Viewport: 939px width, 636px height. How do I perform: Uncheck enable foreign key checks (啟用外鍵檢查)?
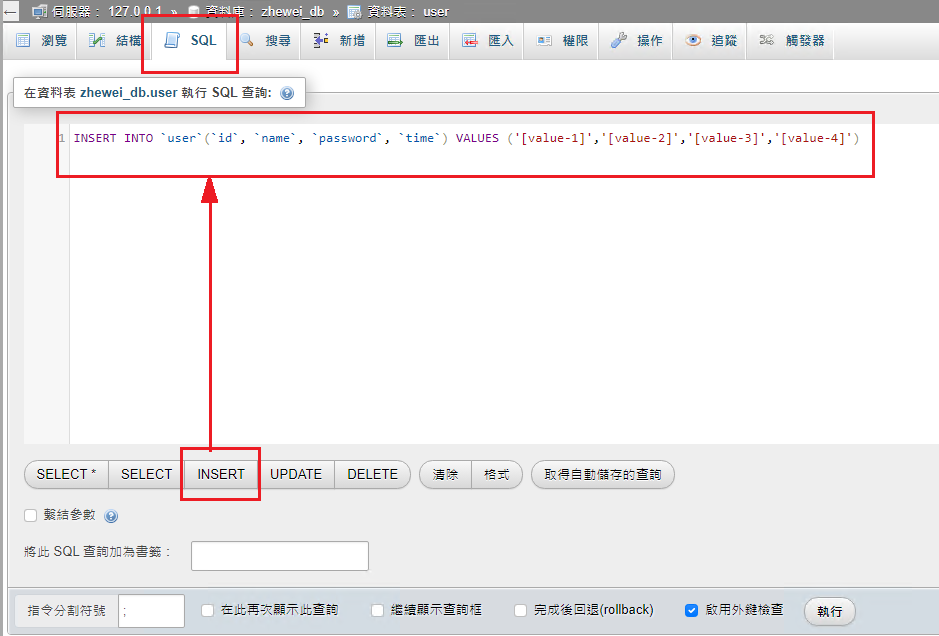point(691,610)
